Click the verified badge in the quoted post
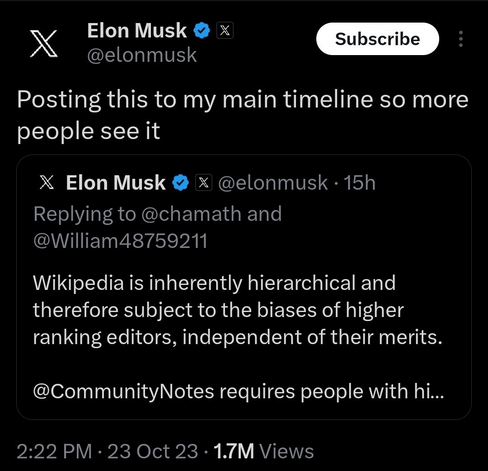The width and height of the screenshot is (488, 471). pyautogui.click(x=181, y=183)
